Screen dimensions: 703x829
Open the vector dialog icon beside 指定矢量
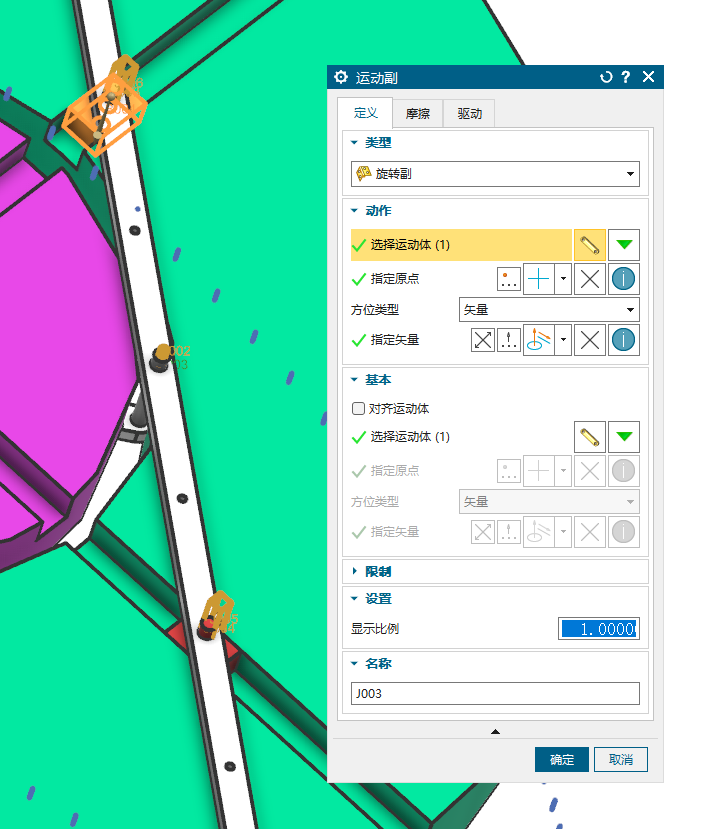(510, 340)
